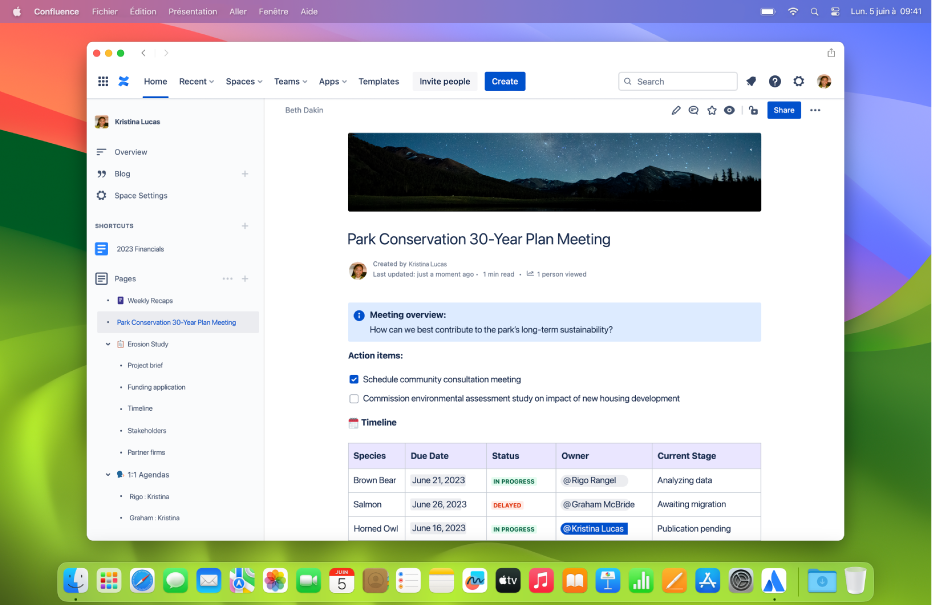Open page restrictions with the lock icon
The width and height of the screenshot is (934, 606).
click(x=753, y=110)
